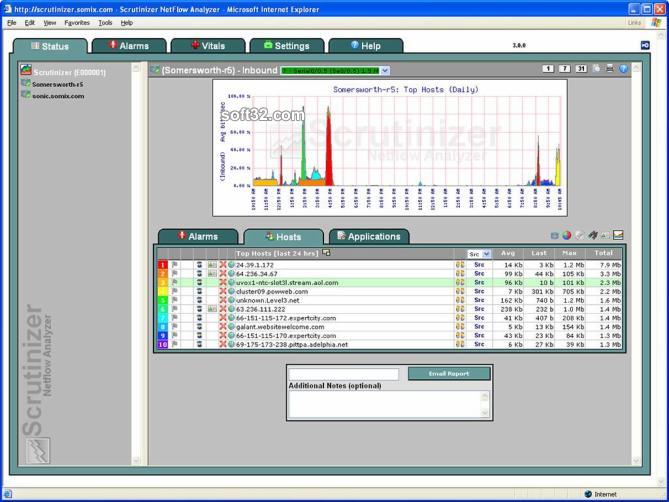
Task: Click the Src link for 64.236.34.67
Action: click(x=479, y=274)
